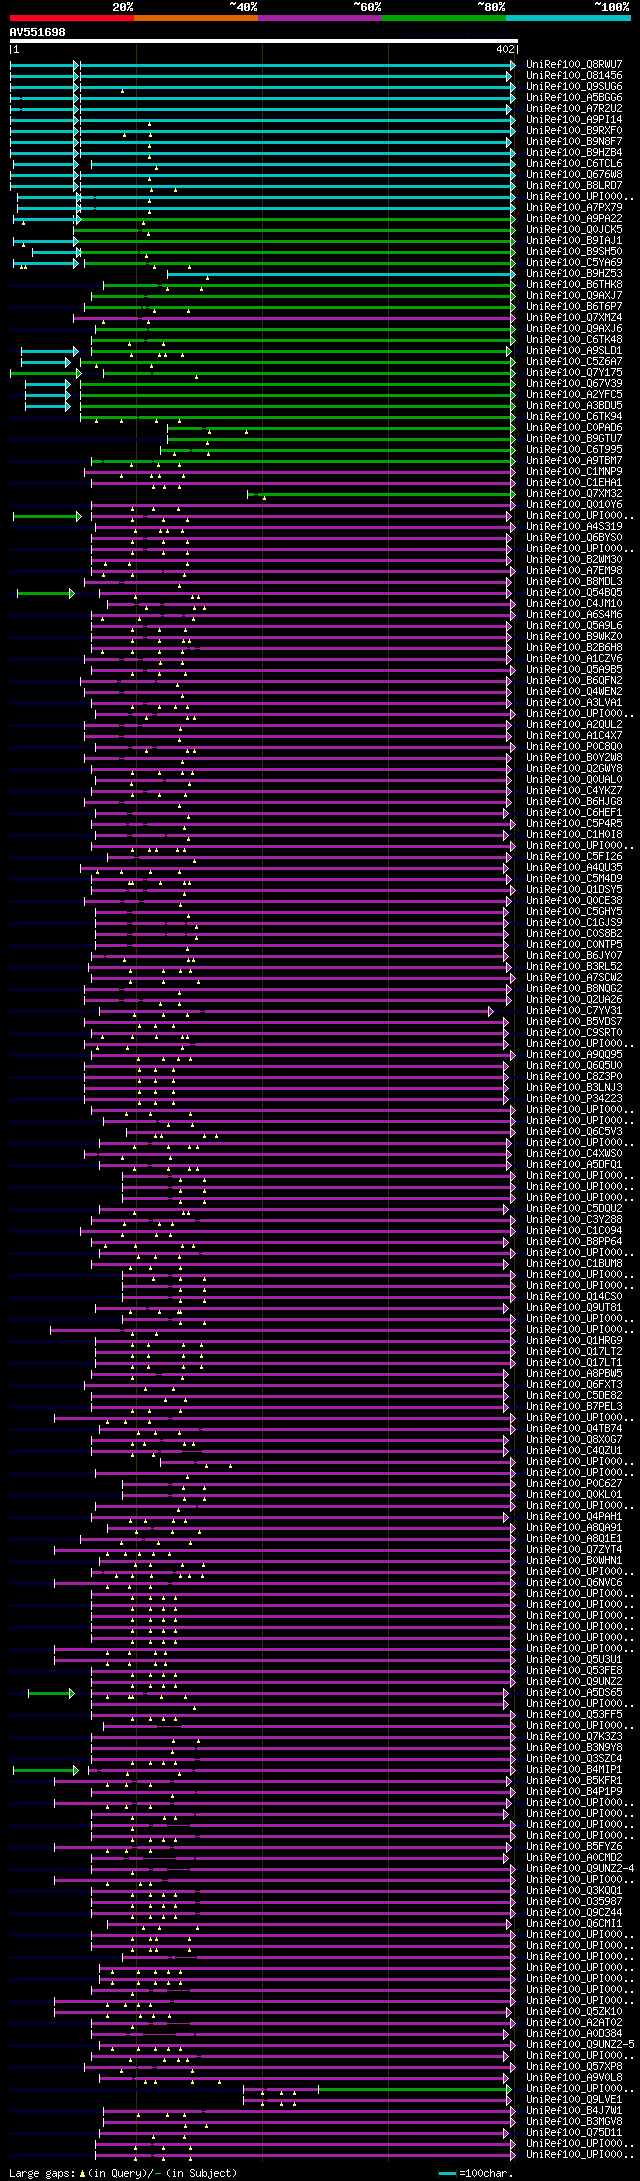
Task: Open hit UniRef100_Q9SUG6
Action: pos(574,87)
